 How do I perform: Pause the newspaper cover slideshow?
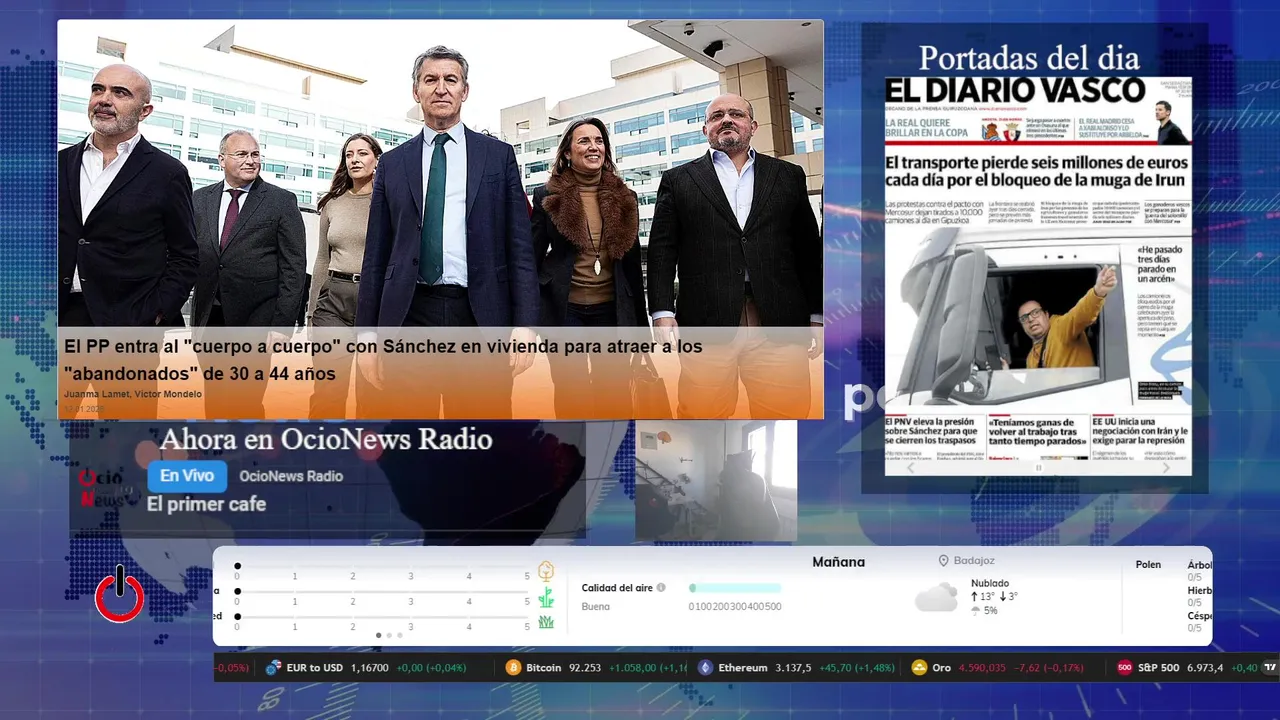tap(1038, 467)
